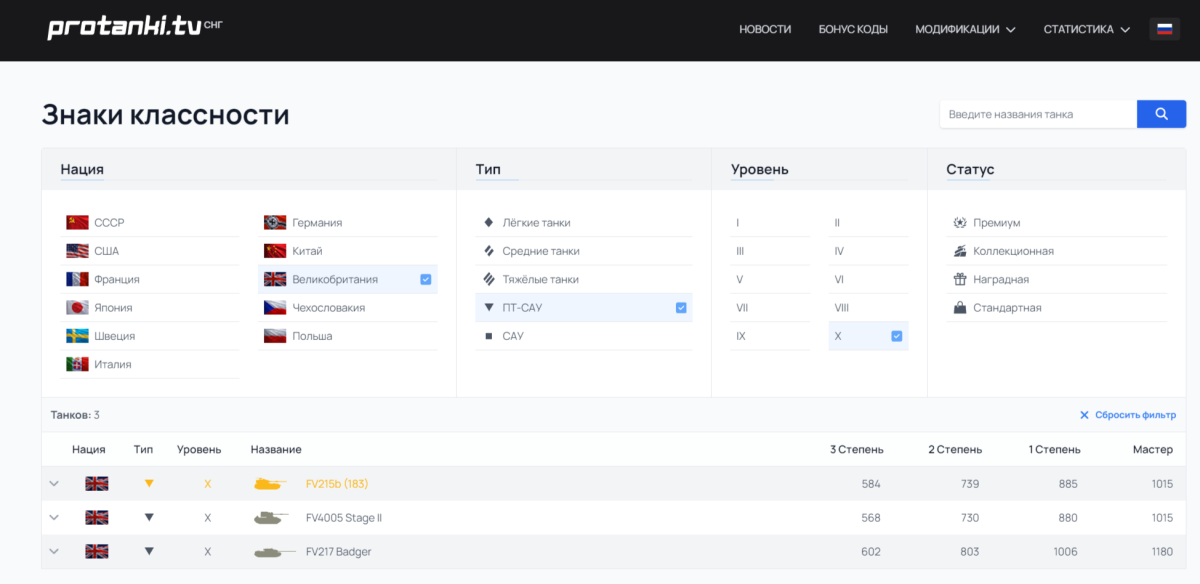Viewport: 1200px width, 584px height.
Task: Click the FV217 Badger tank silhouette icon
Action: pos(272,552)
